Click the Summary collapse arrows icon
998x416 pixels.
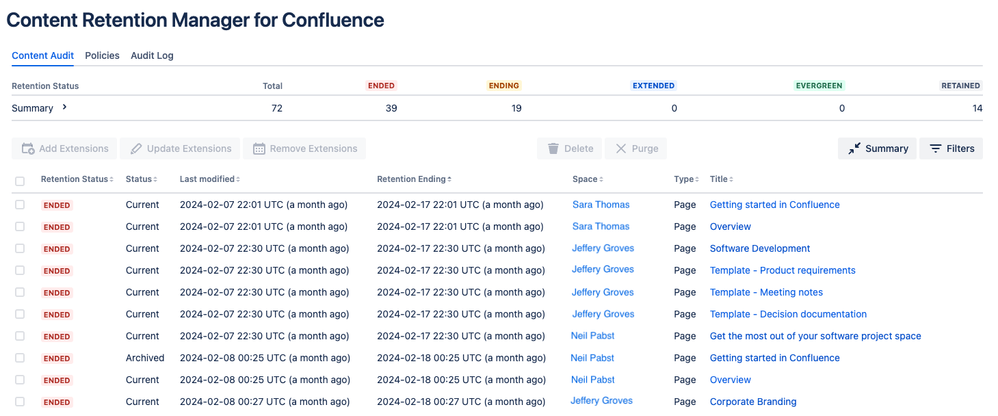[854, 149]
